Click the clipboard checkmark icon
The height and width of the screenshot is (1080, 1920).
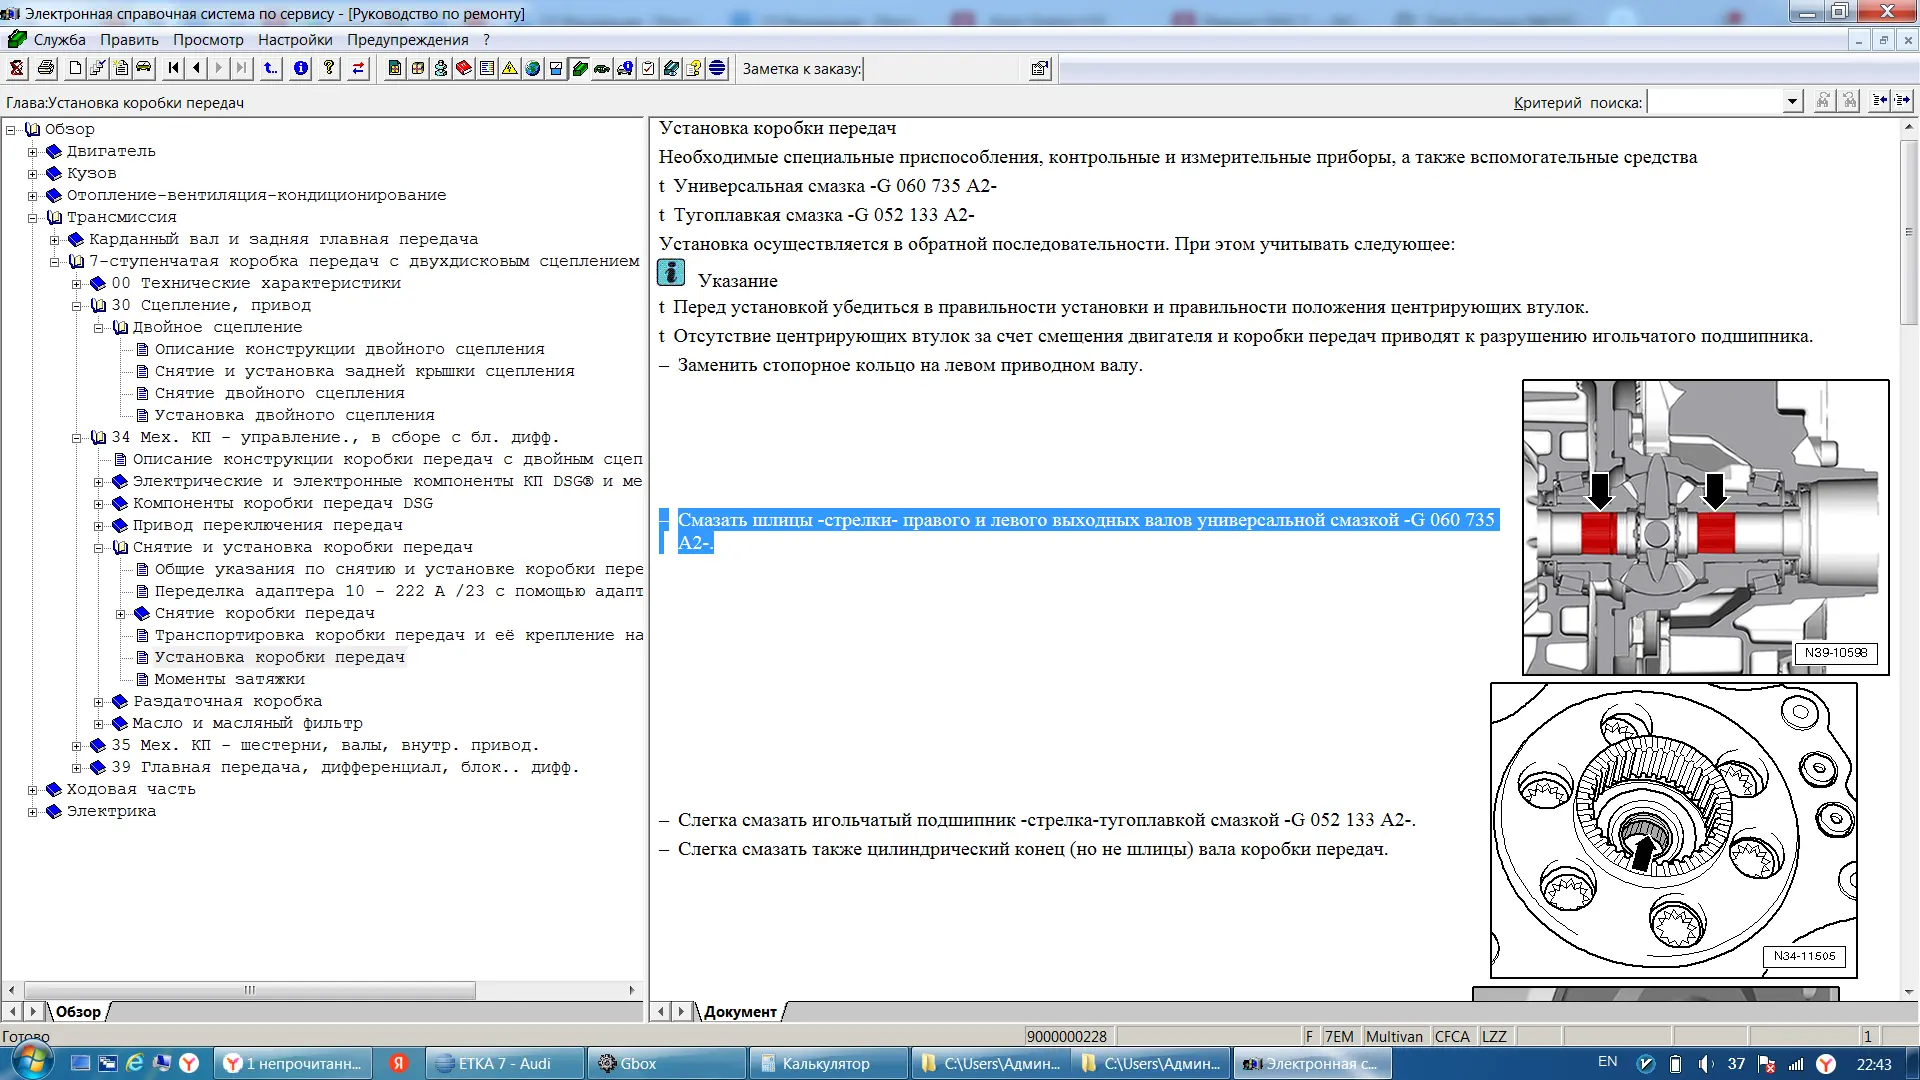648,68
